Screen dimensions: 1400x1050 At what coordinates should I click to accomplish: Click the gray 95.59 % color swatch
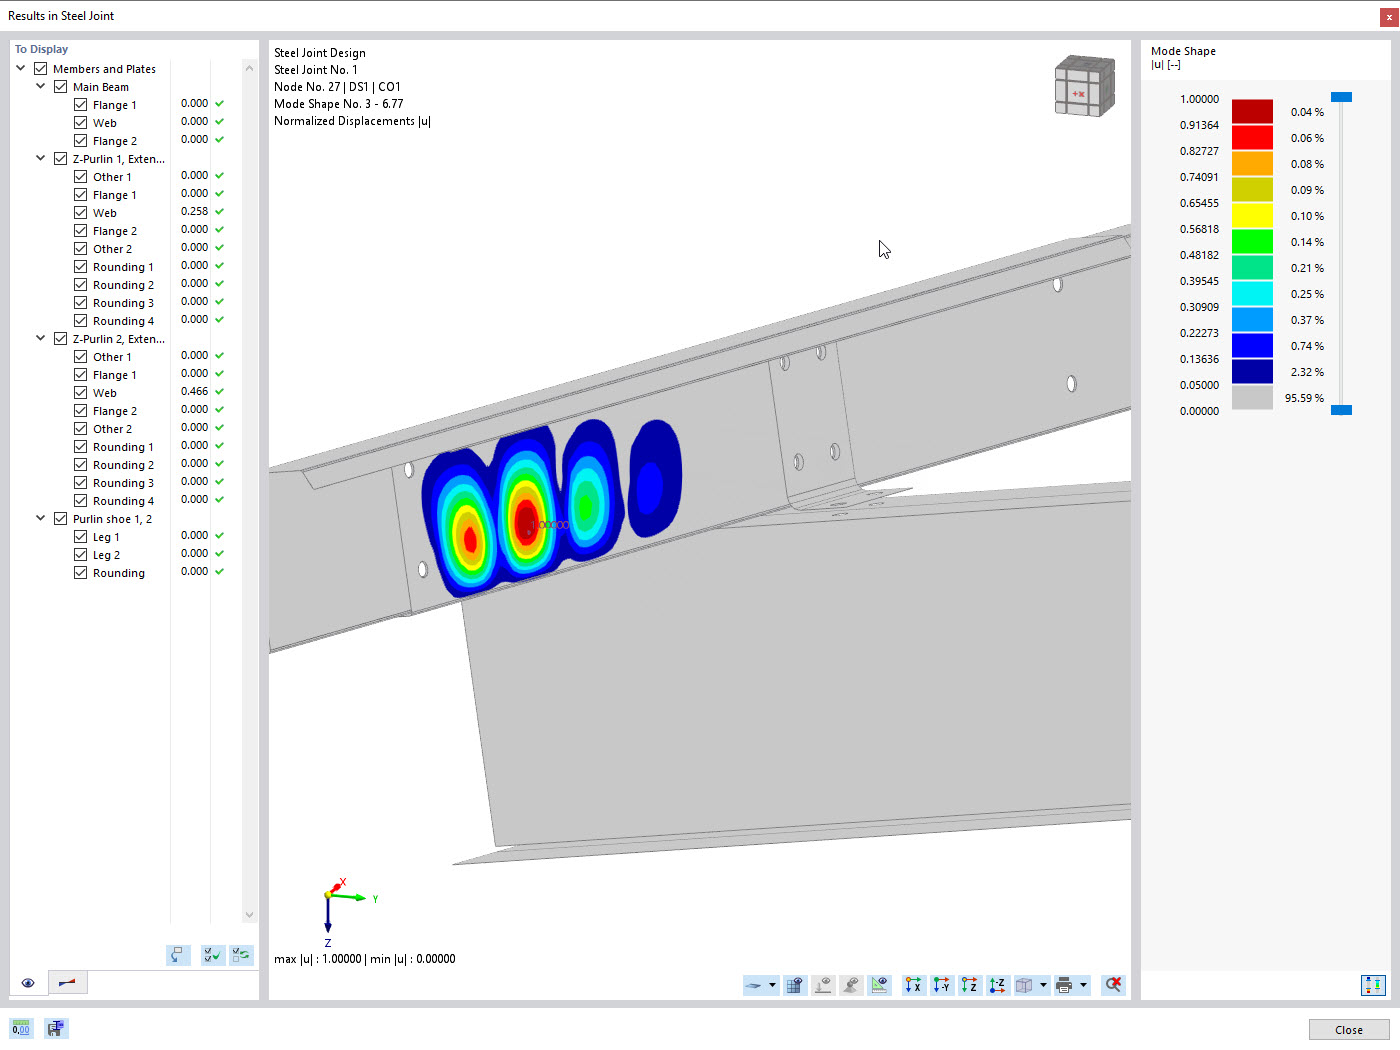[1252, 397]
